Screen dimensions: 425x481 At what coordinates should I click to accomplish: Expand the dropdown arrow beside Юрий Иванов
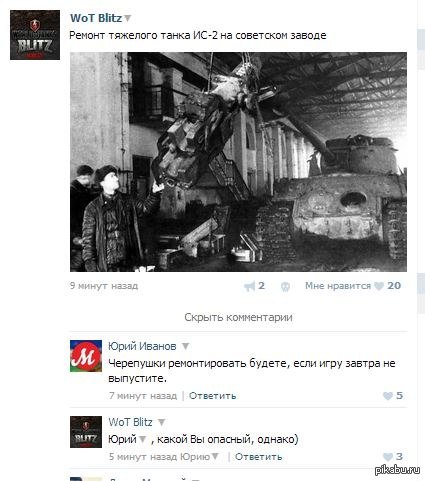point(186,347)
